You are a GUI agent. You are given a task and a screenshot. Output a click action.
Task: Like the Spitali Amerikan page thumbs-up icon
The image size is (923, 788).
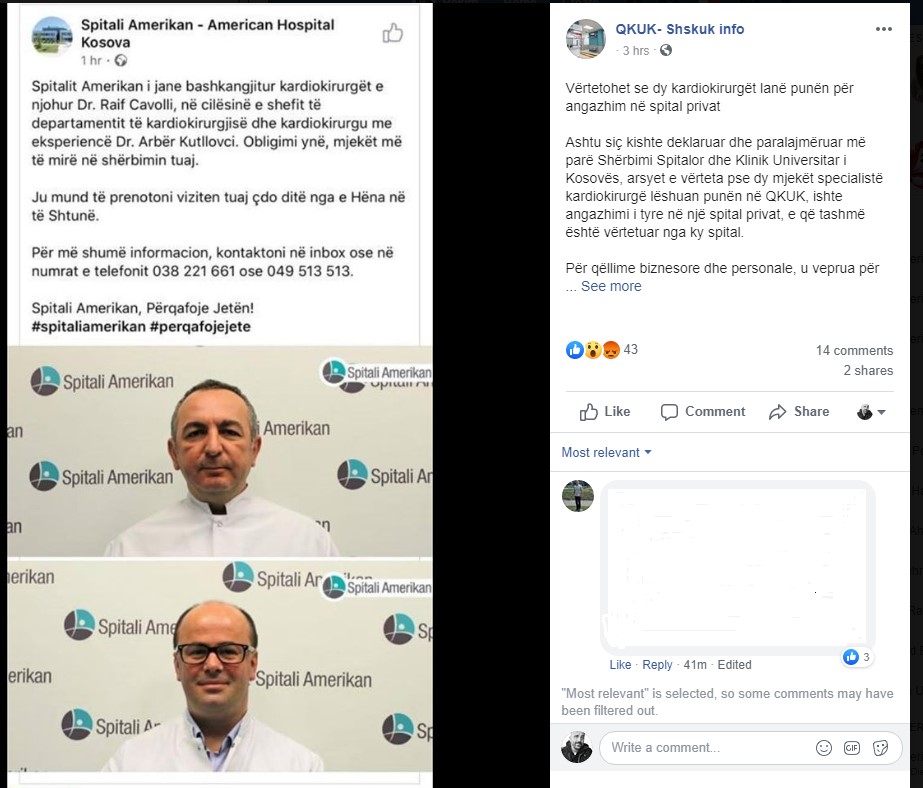[x=393, y=33]
